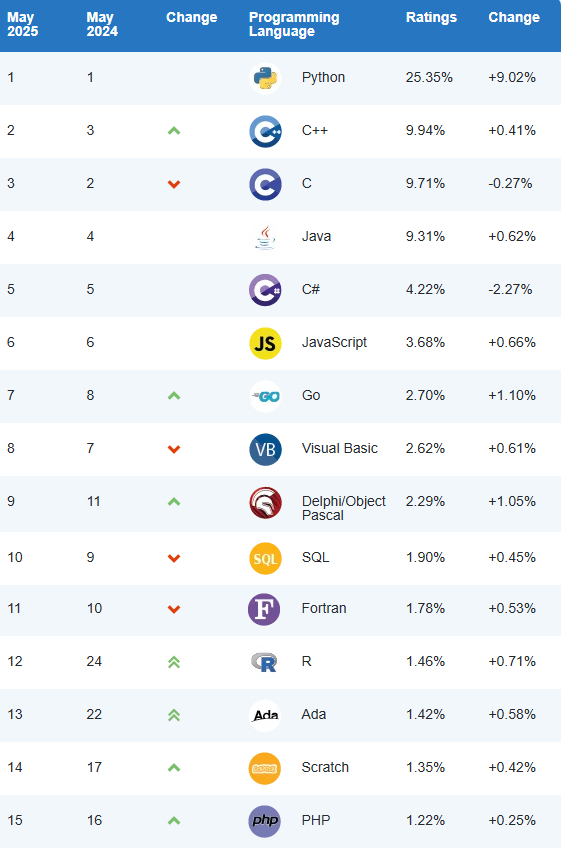
Task: Click the orange SQL icon
Action: 265,558
